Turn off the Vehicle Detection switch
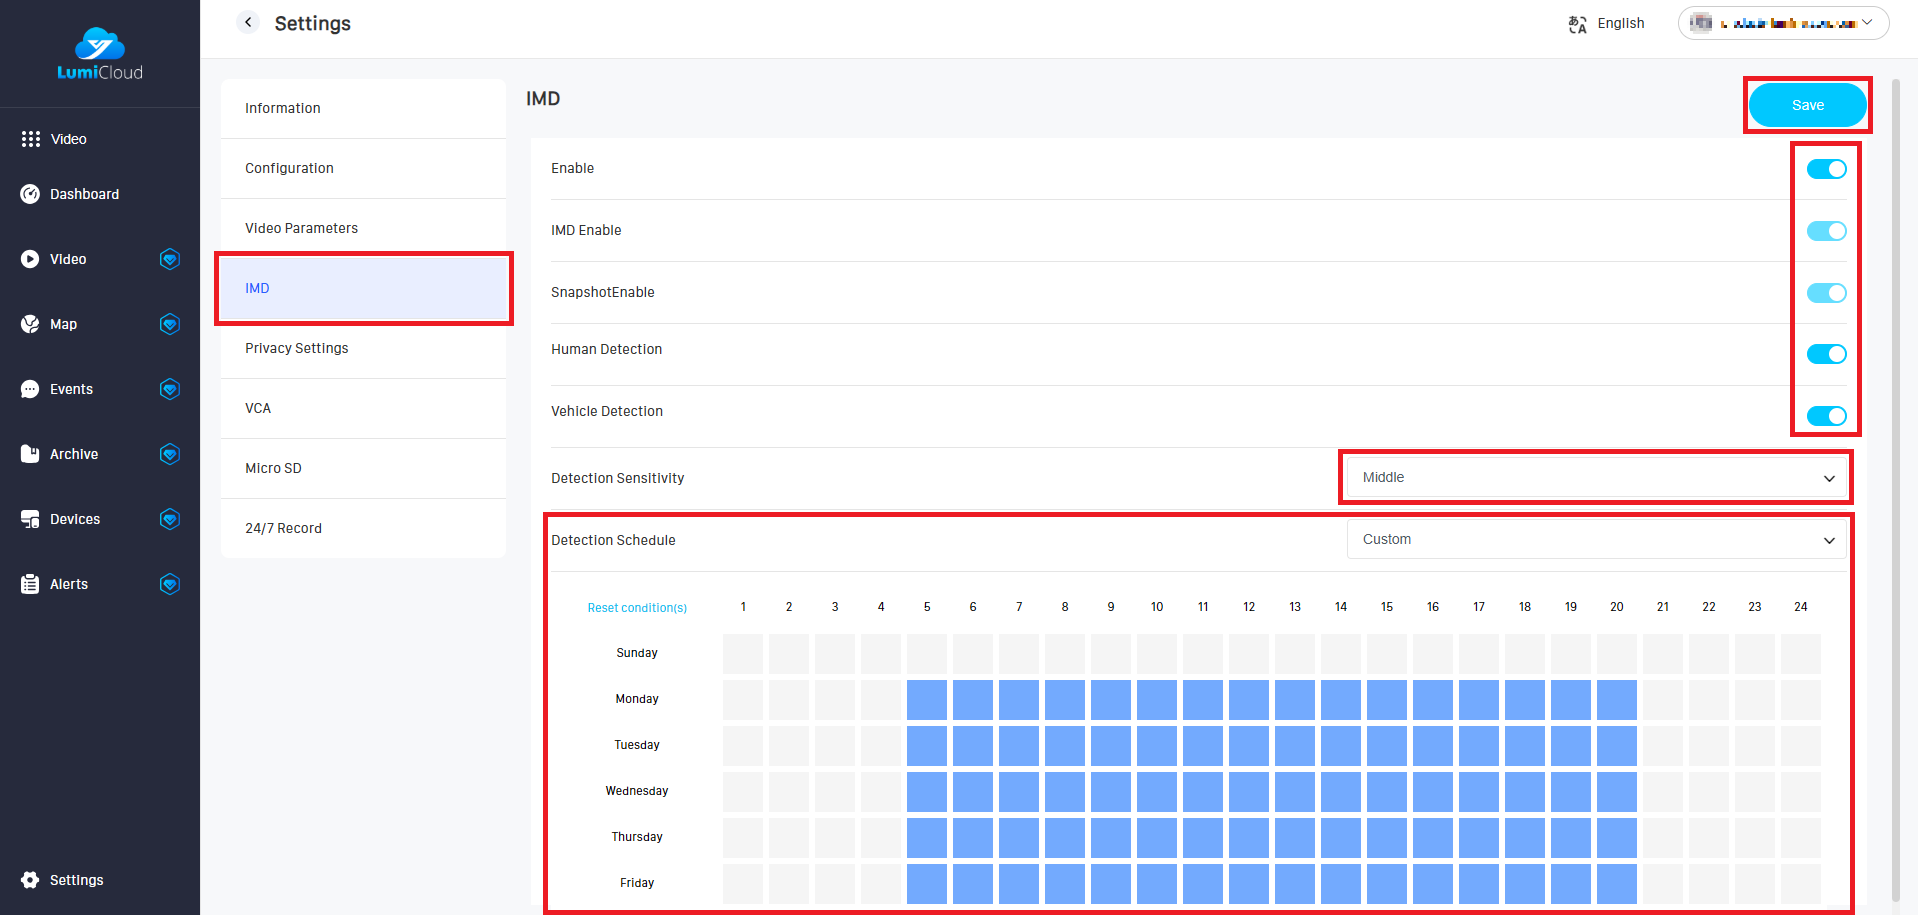This screenshot has height=915, width=1918. tap(1826, 416)
